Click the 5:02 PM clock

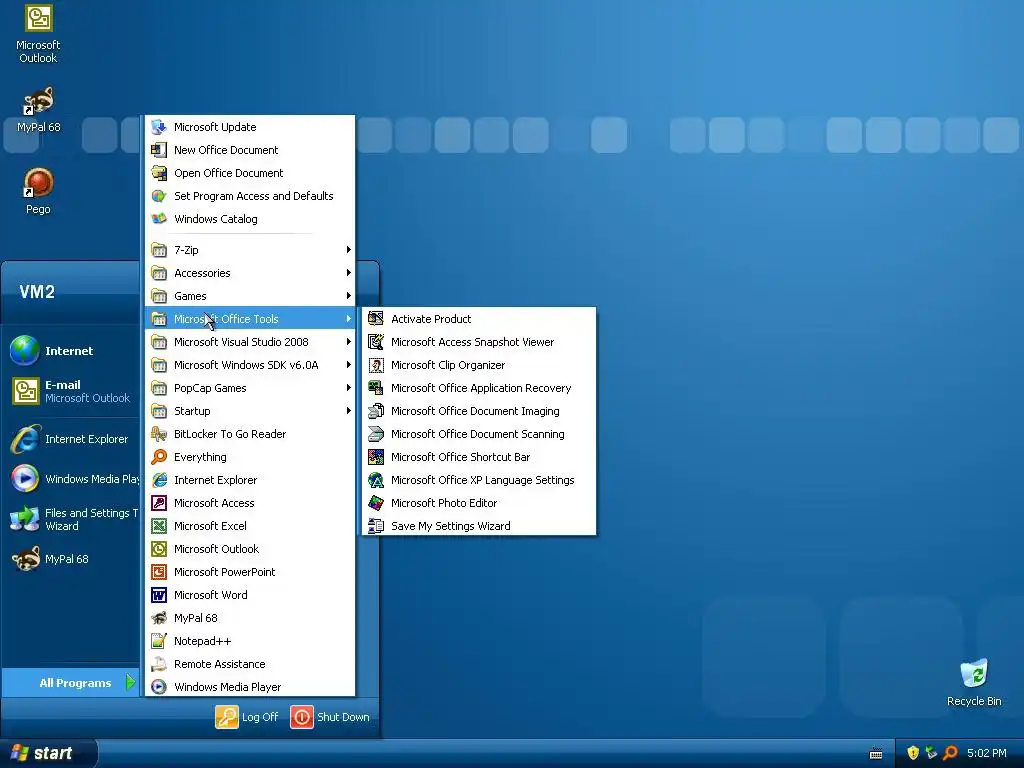click(x=987, y=753)
